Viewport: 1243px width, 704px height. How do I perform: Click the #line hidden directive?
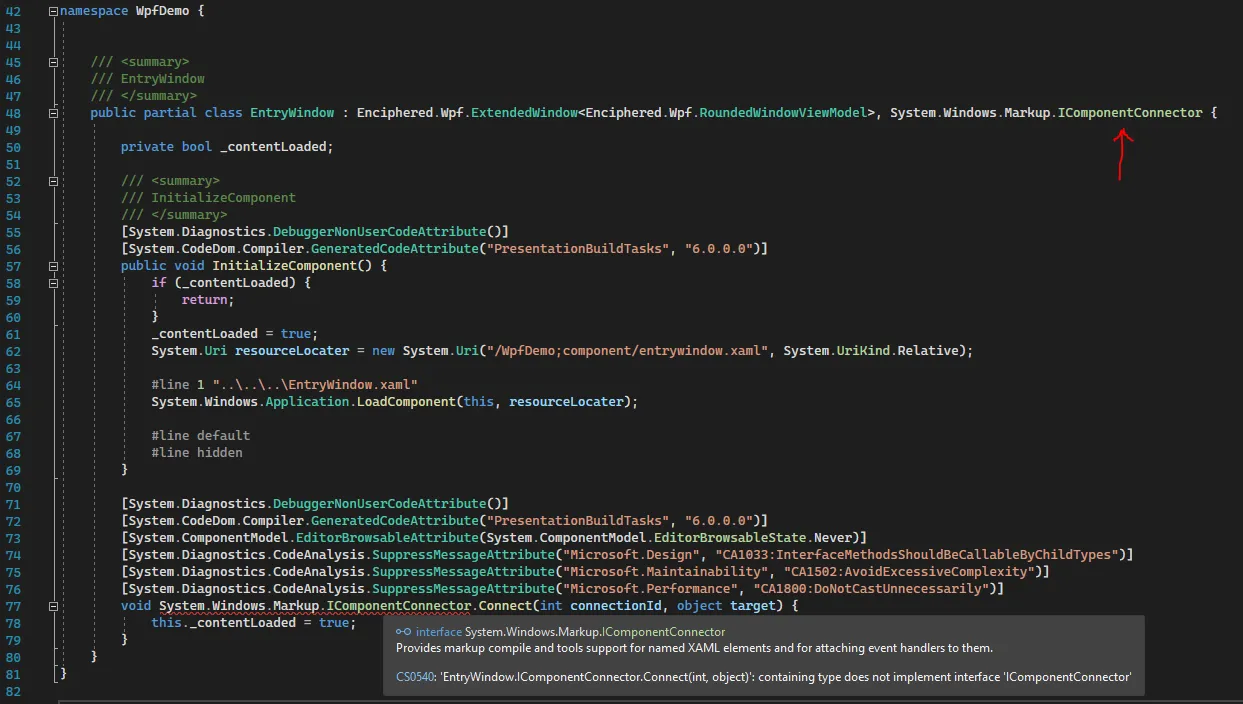[197, 453]
